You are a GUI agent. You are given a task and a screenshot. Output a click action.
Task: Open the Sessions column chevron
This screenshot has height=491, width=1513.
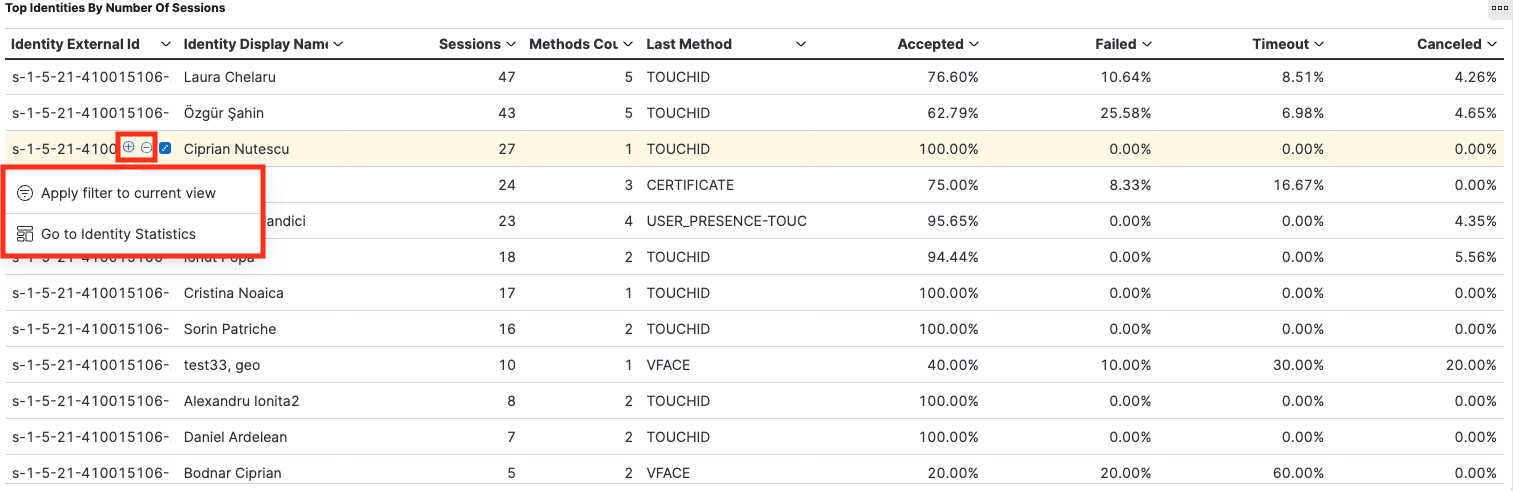click(x=511, y=44)
